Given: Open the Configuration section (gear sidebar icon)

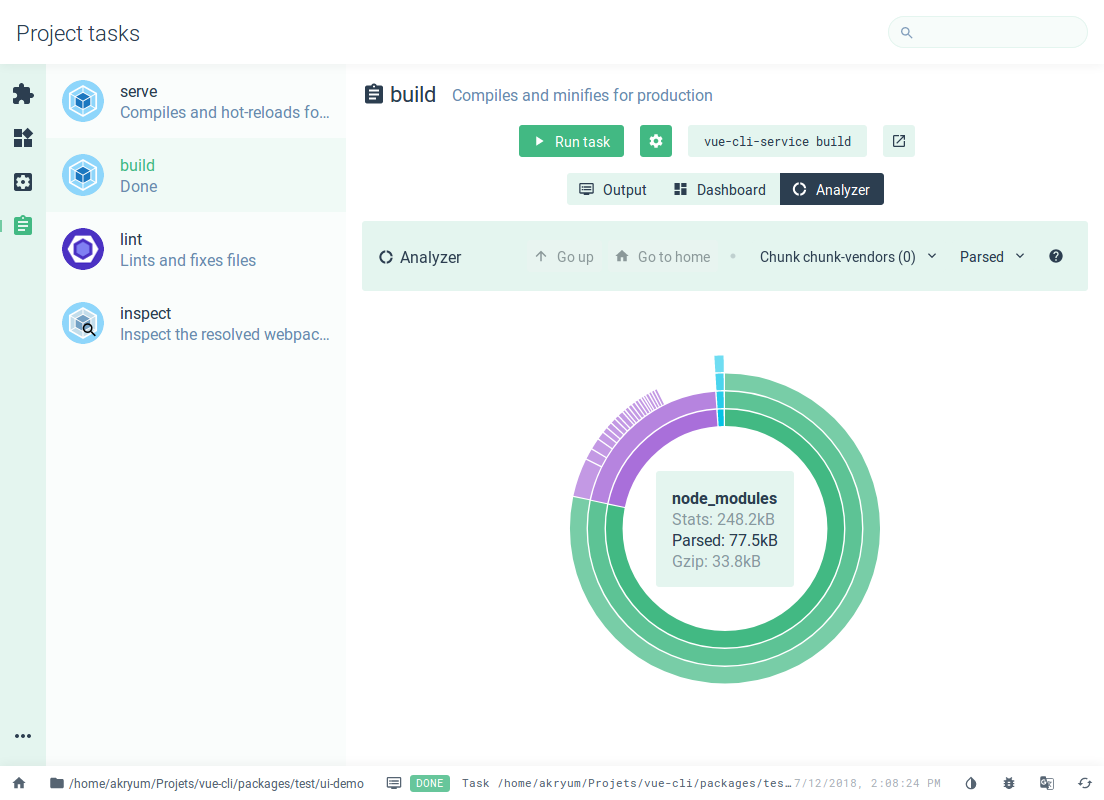Looking at the screenshot, I should pyautogui.click(x=22, y=182).
